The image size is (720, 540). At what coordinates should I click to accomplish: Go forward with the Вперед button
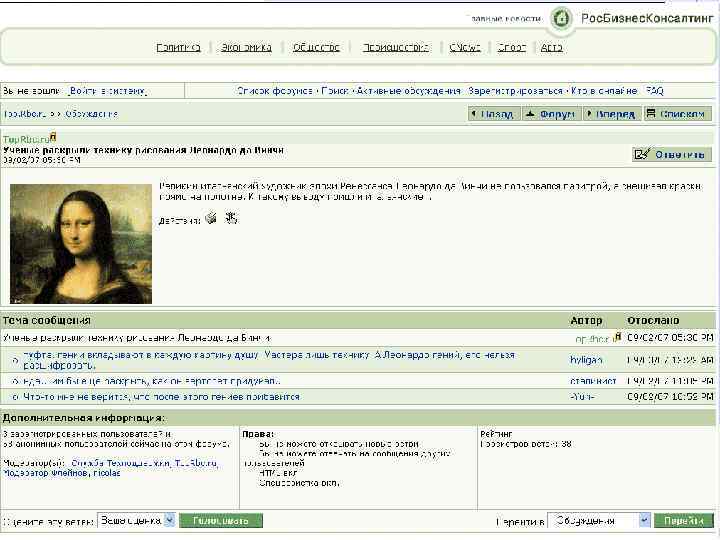pos(612,114)
